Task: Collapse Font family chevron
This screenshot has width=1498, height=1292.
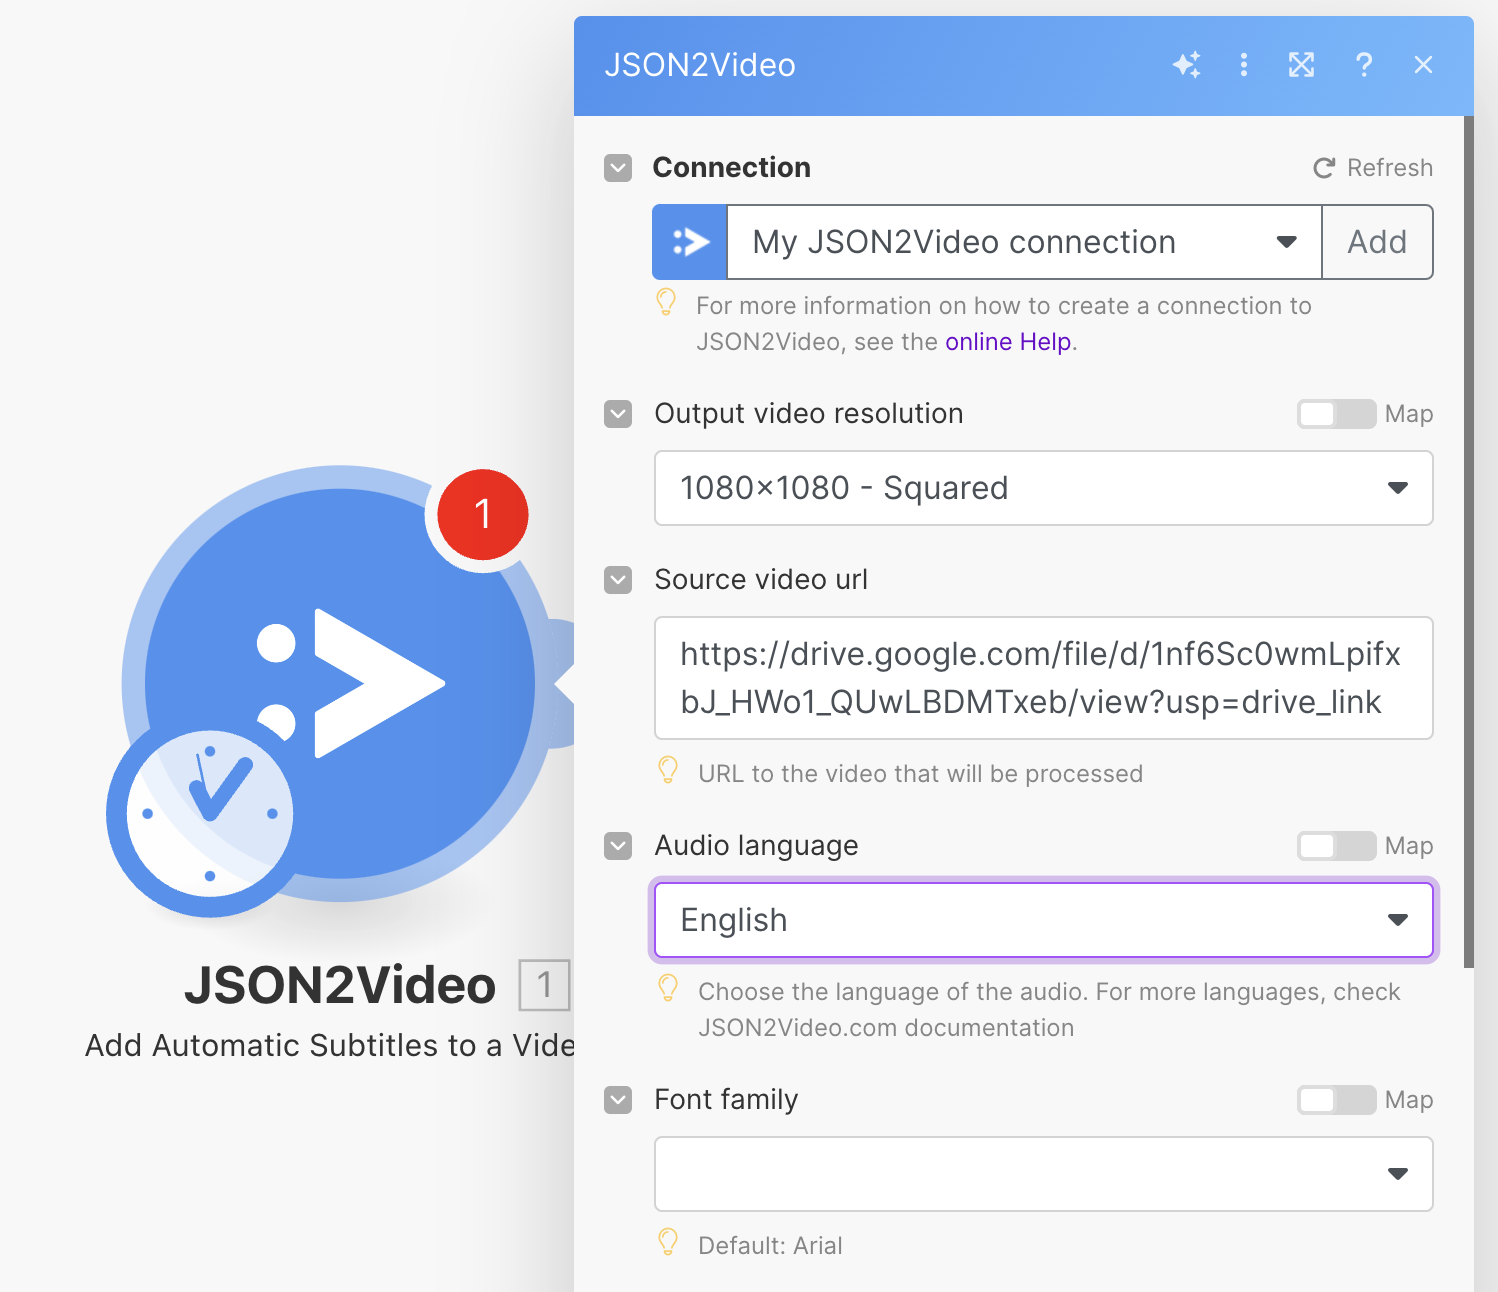Action: pos(618,1100)
